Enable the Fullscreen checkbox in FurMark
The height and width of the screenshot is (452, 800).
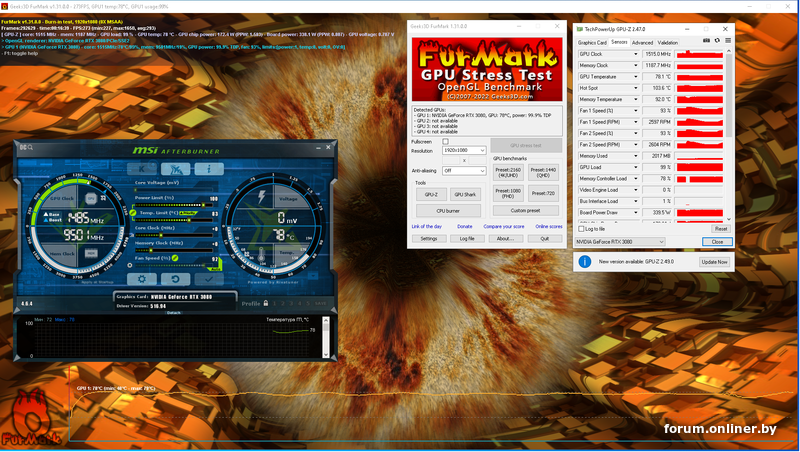tap(445, 141)
